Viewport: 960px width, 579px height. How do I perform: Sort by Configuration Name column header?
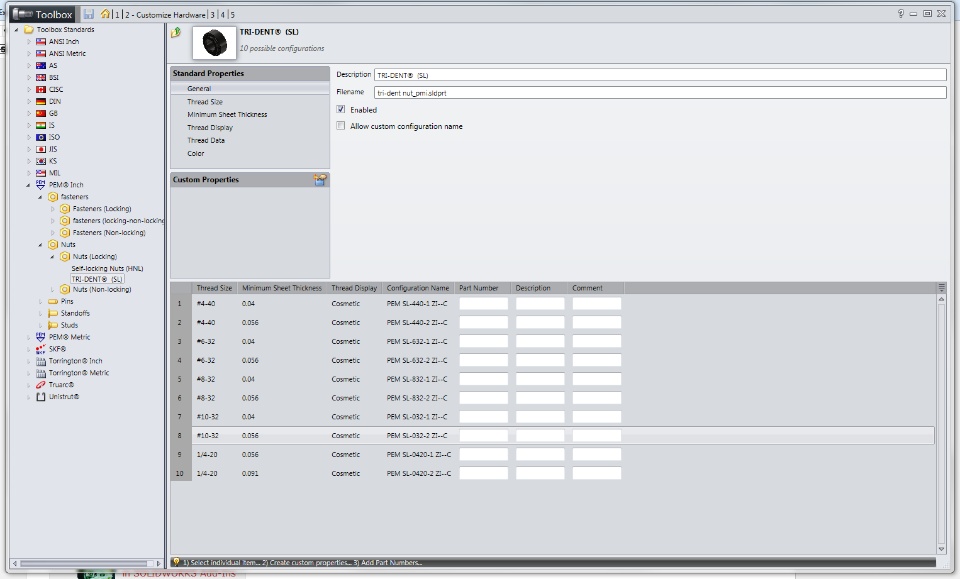click(x=418, y=288)
